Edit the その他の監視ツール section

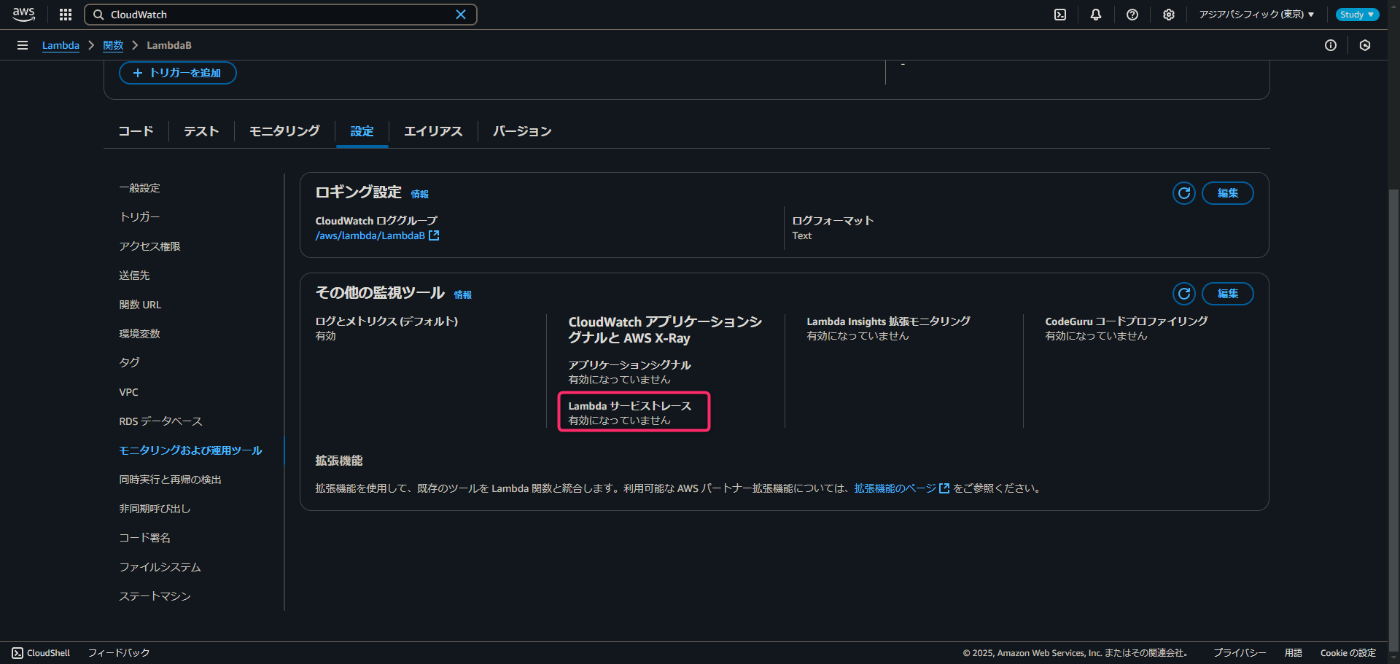pos(1228,293)
